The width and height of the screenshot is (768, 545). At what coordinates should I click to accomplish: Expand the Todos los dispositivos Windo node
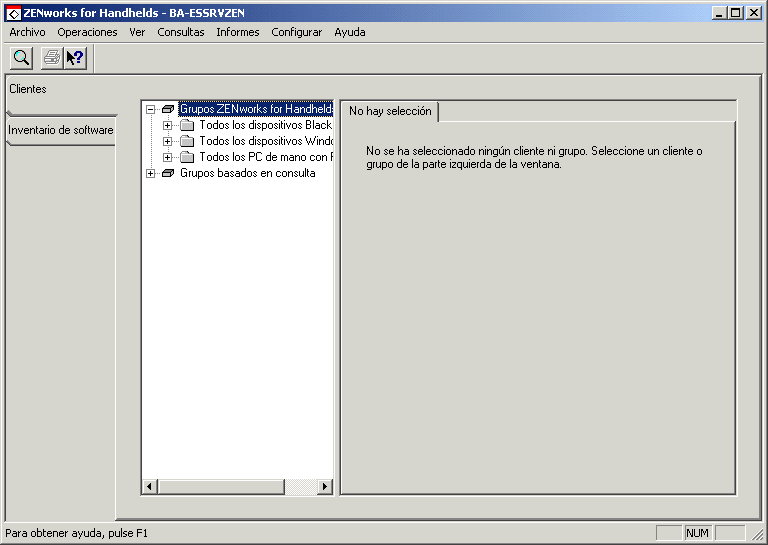pos(168,142)
